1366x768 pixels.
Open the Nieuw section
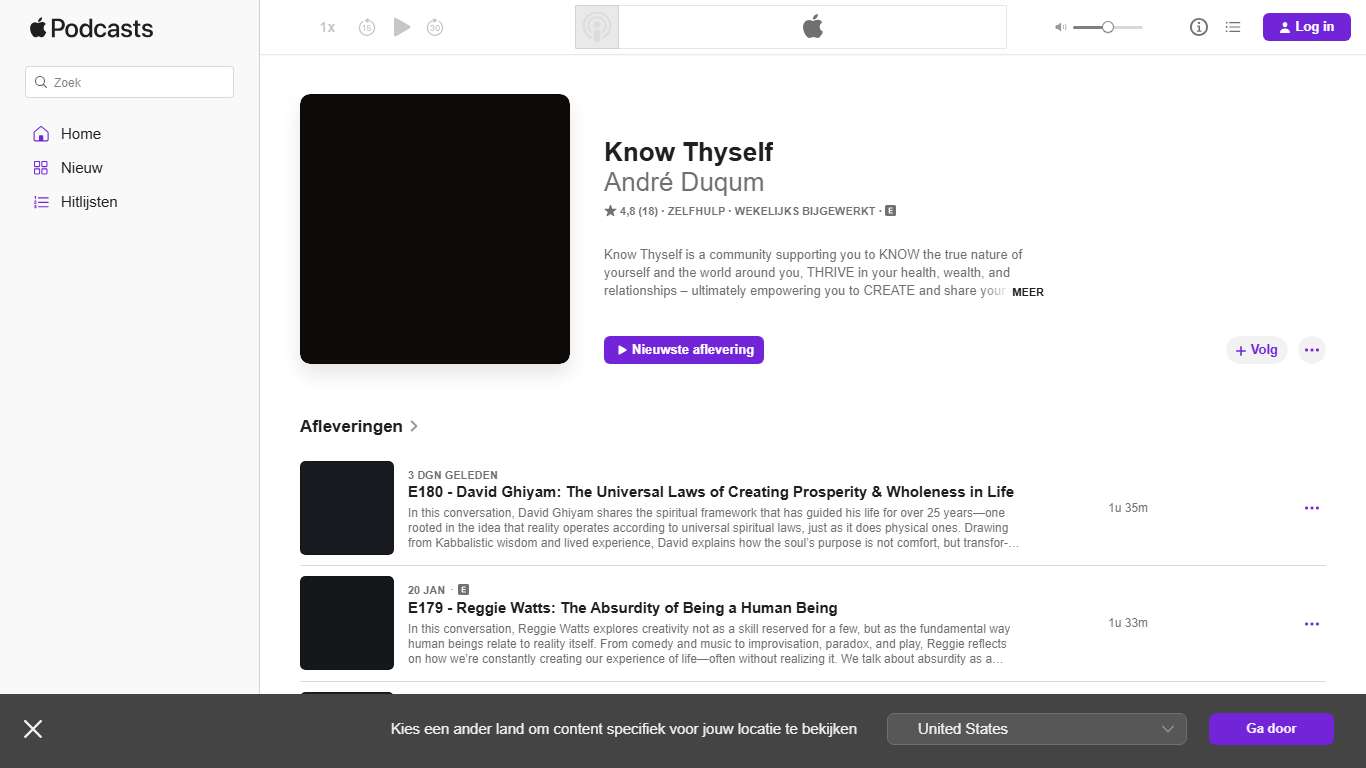point(81,167)
